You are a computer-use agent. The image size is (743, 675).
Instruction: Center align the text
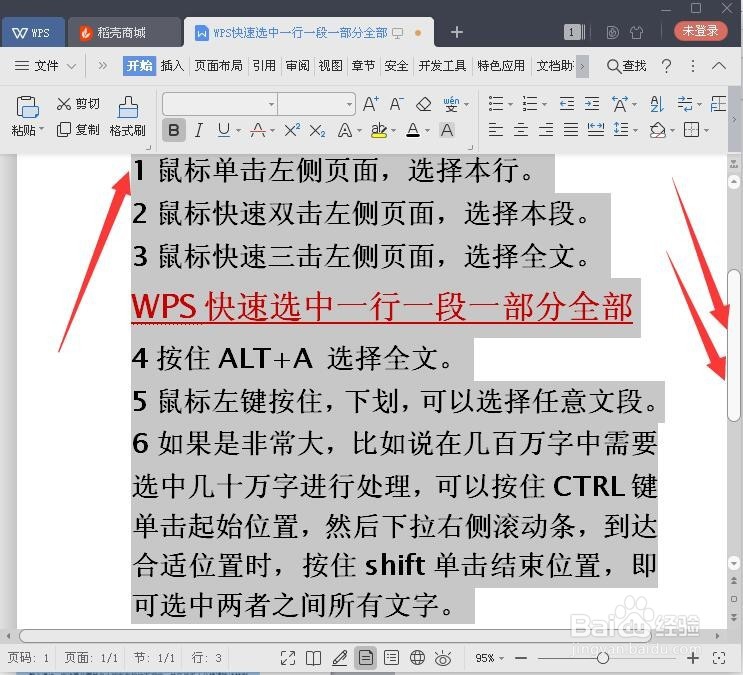(x=521, y=129)
